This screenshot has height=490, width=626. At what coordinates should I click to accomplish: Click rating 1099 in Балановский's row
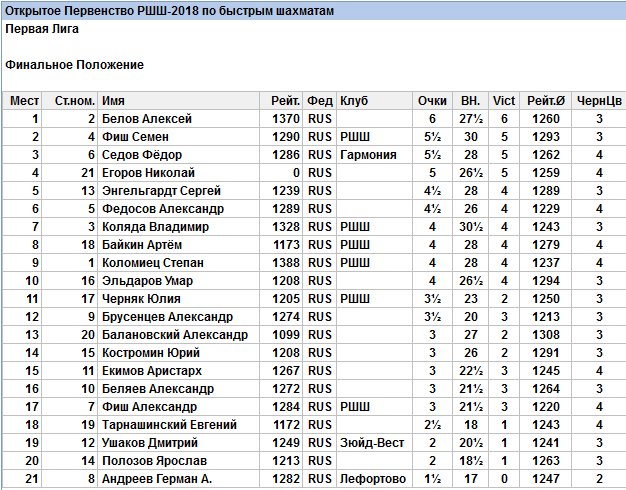[286, 335]
